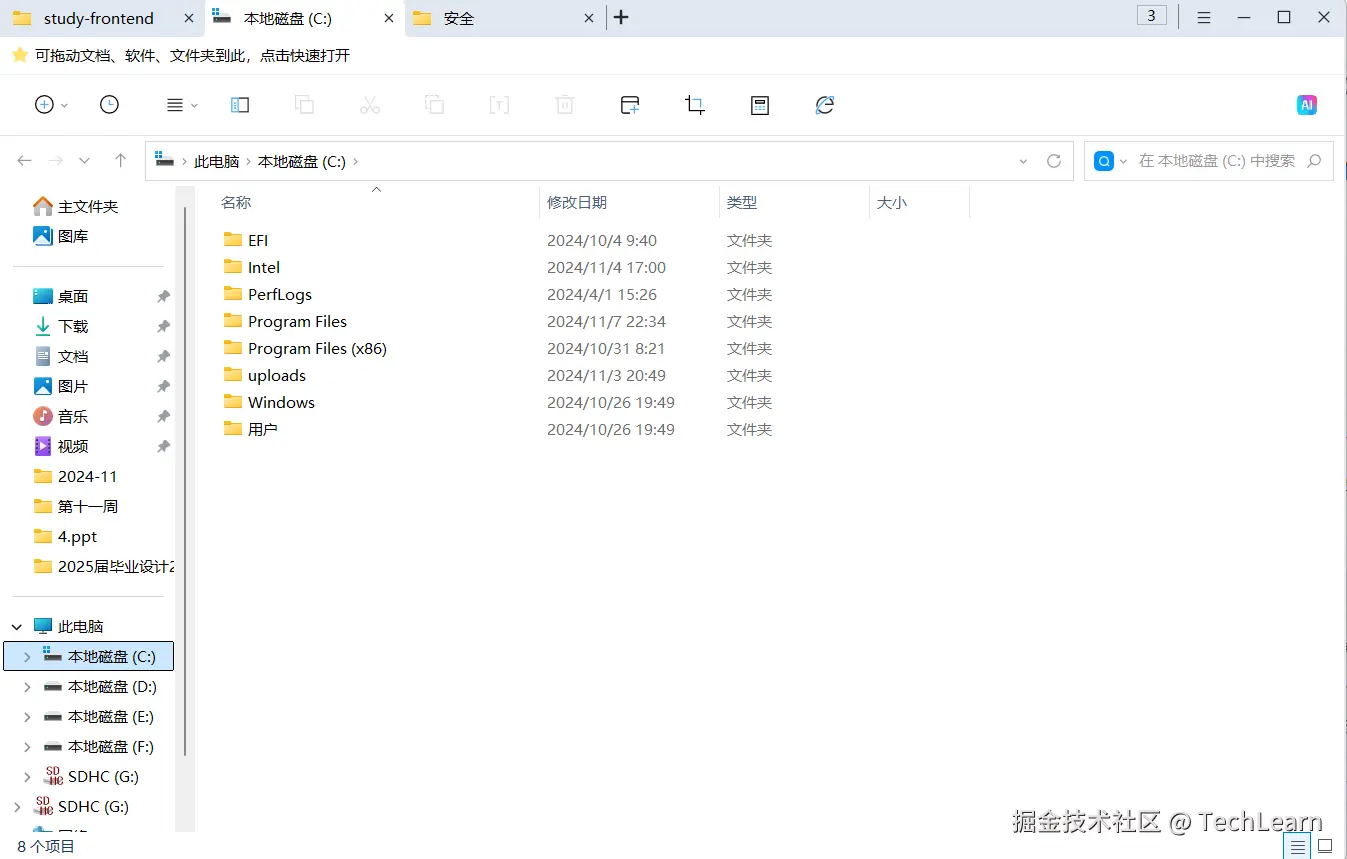This screenshot has width=1347, height=859.
Task: Switch to details view in status bar
Action: pos(1297,846)
